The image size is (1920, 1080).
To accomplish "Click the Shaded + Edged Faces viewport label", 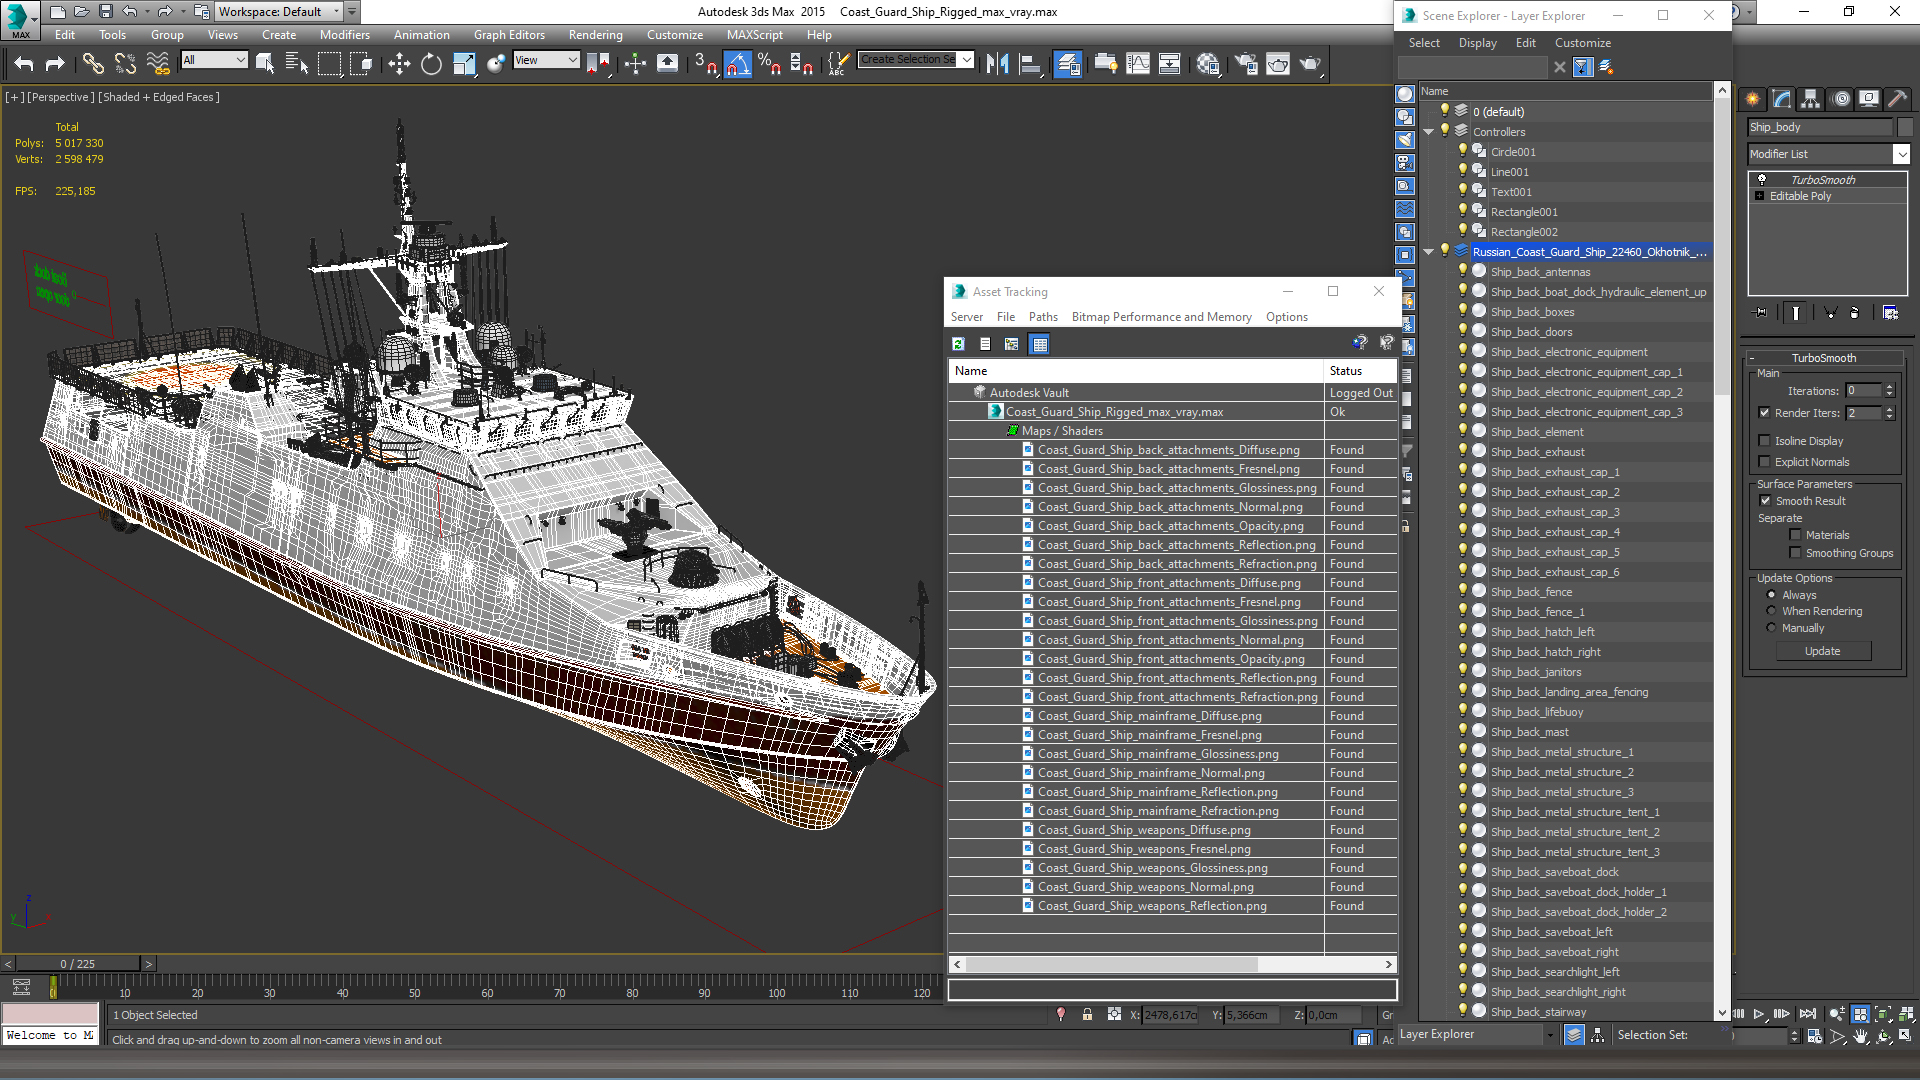I will coord(159,97).
